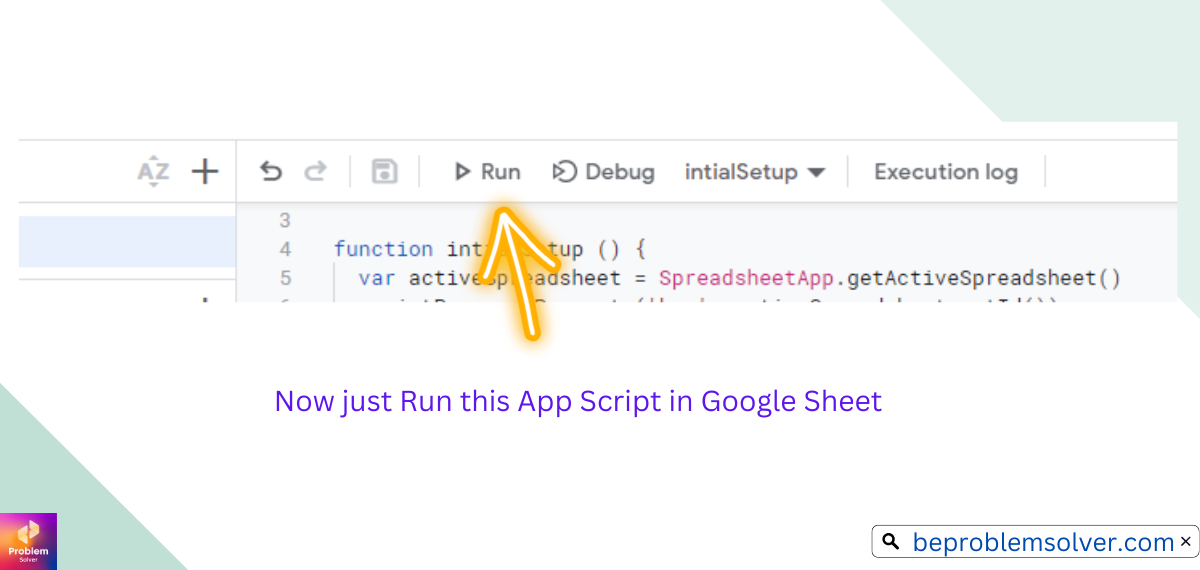
Task: Click the Problem Solver logo
Action: point(28,541)
